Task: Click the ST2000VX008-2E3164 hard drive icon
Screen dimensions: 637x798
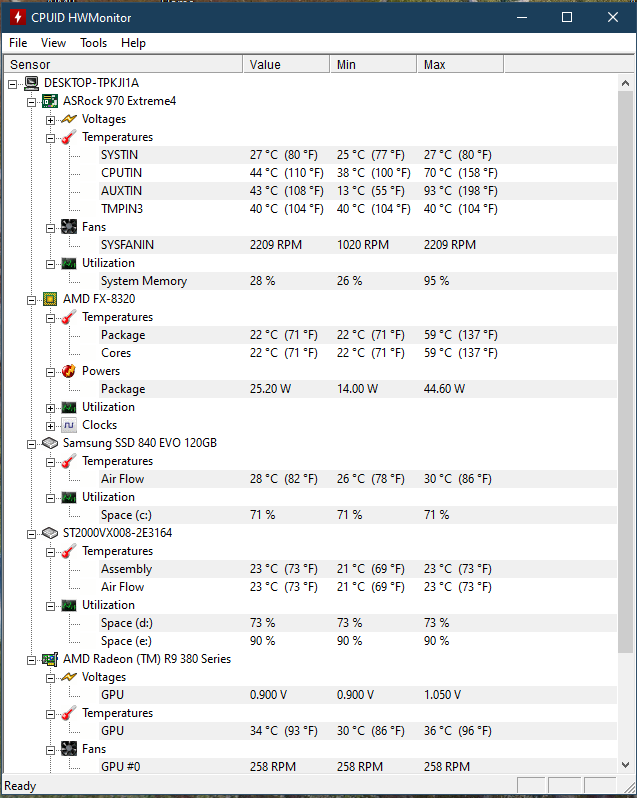Action: (x=50, y=533)
